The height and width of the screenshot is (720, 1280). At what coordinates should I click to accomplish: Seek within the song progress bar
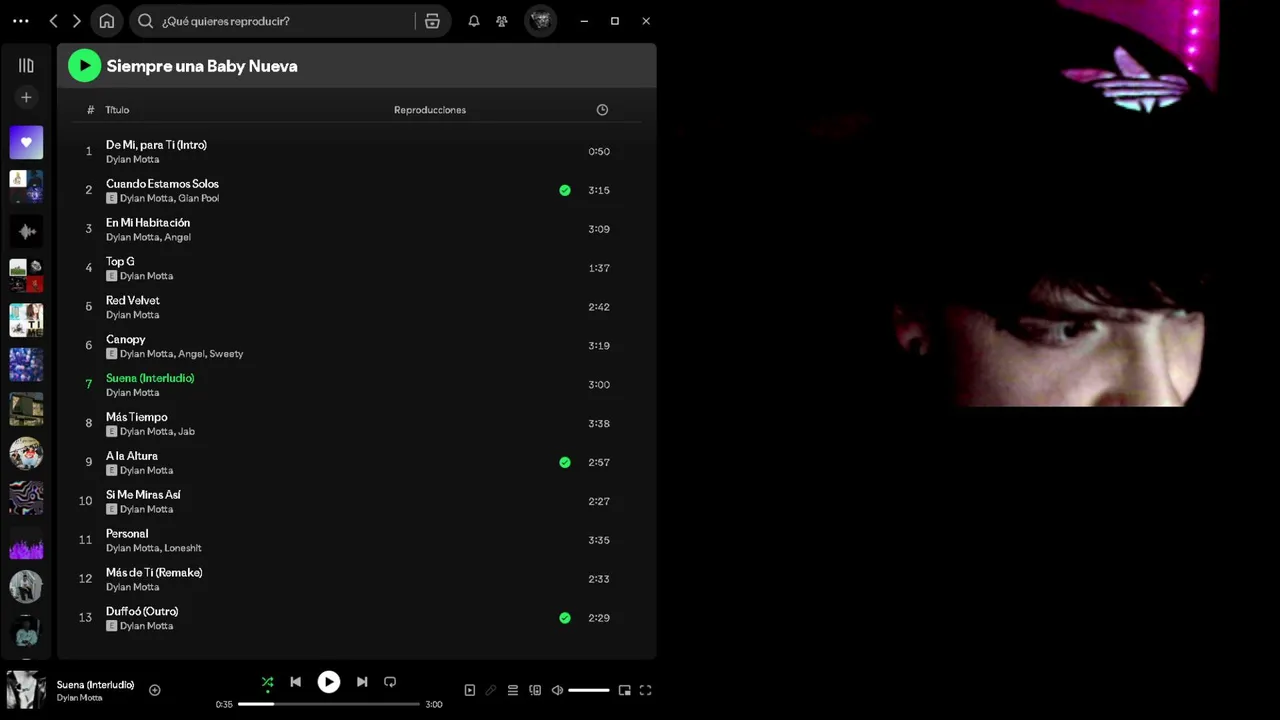pyautogui.click(x=328, y=704)
